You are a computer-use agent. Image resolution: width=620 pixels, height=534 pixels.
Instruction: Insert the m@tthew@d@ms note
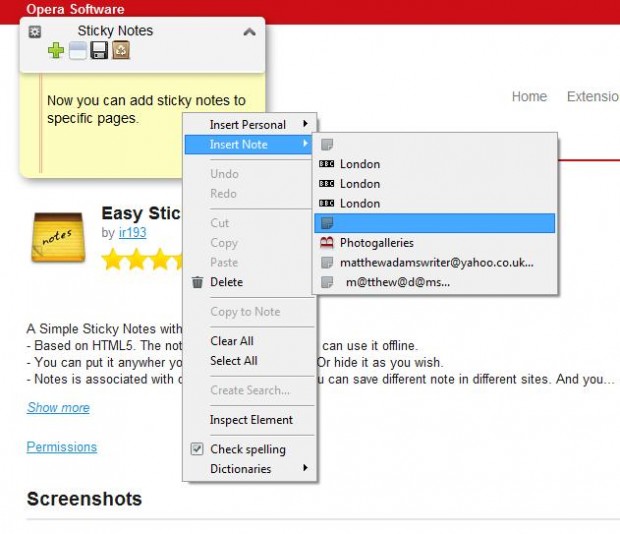pyautogui.click(x=435, y=282)
